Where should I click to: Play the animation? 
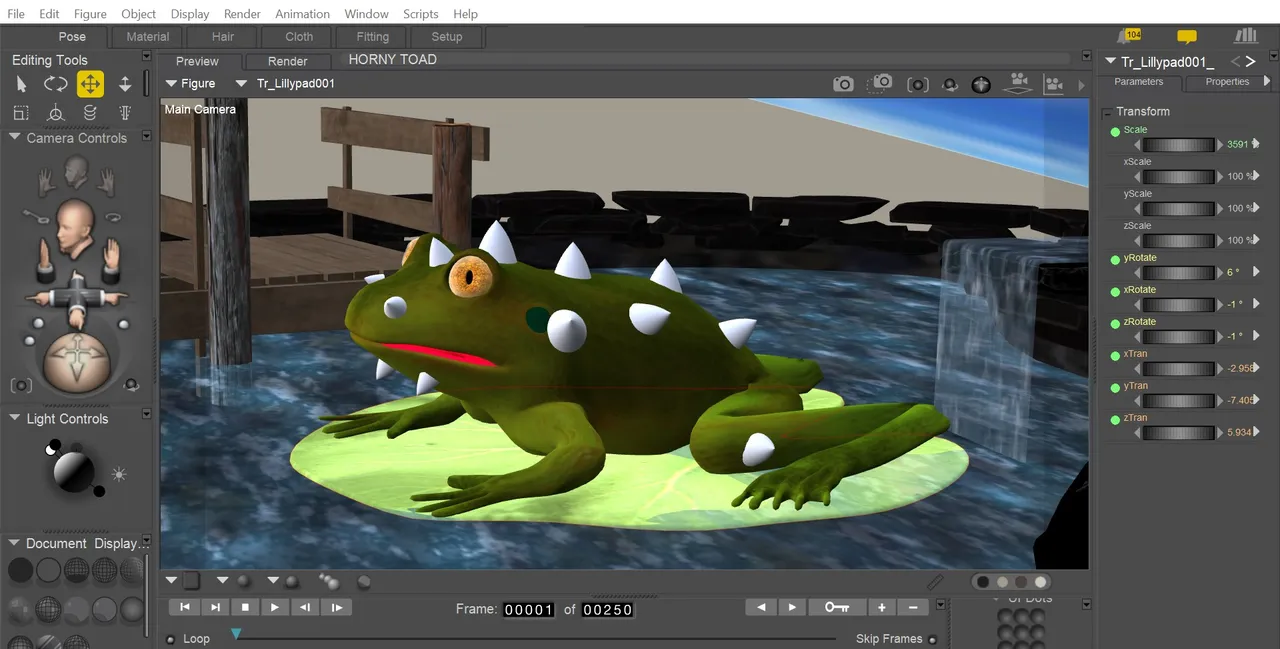pos(275,607)
